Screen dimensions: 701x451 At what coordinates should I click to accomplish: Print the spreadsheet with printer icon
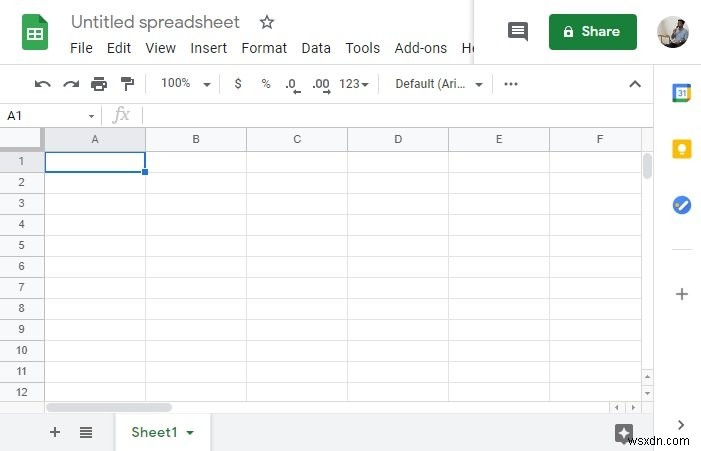click(x=99, y=84)
